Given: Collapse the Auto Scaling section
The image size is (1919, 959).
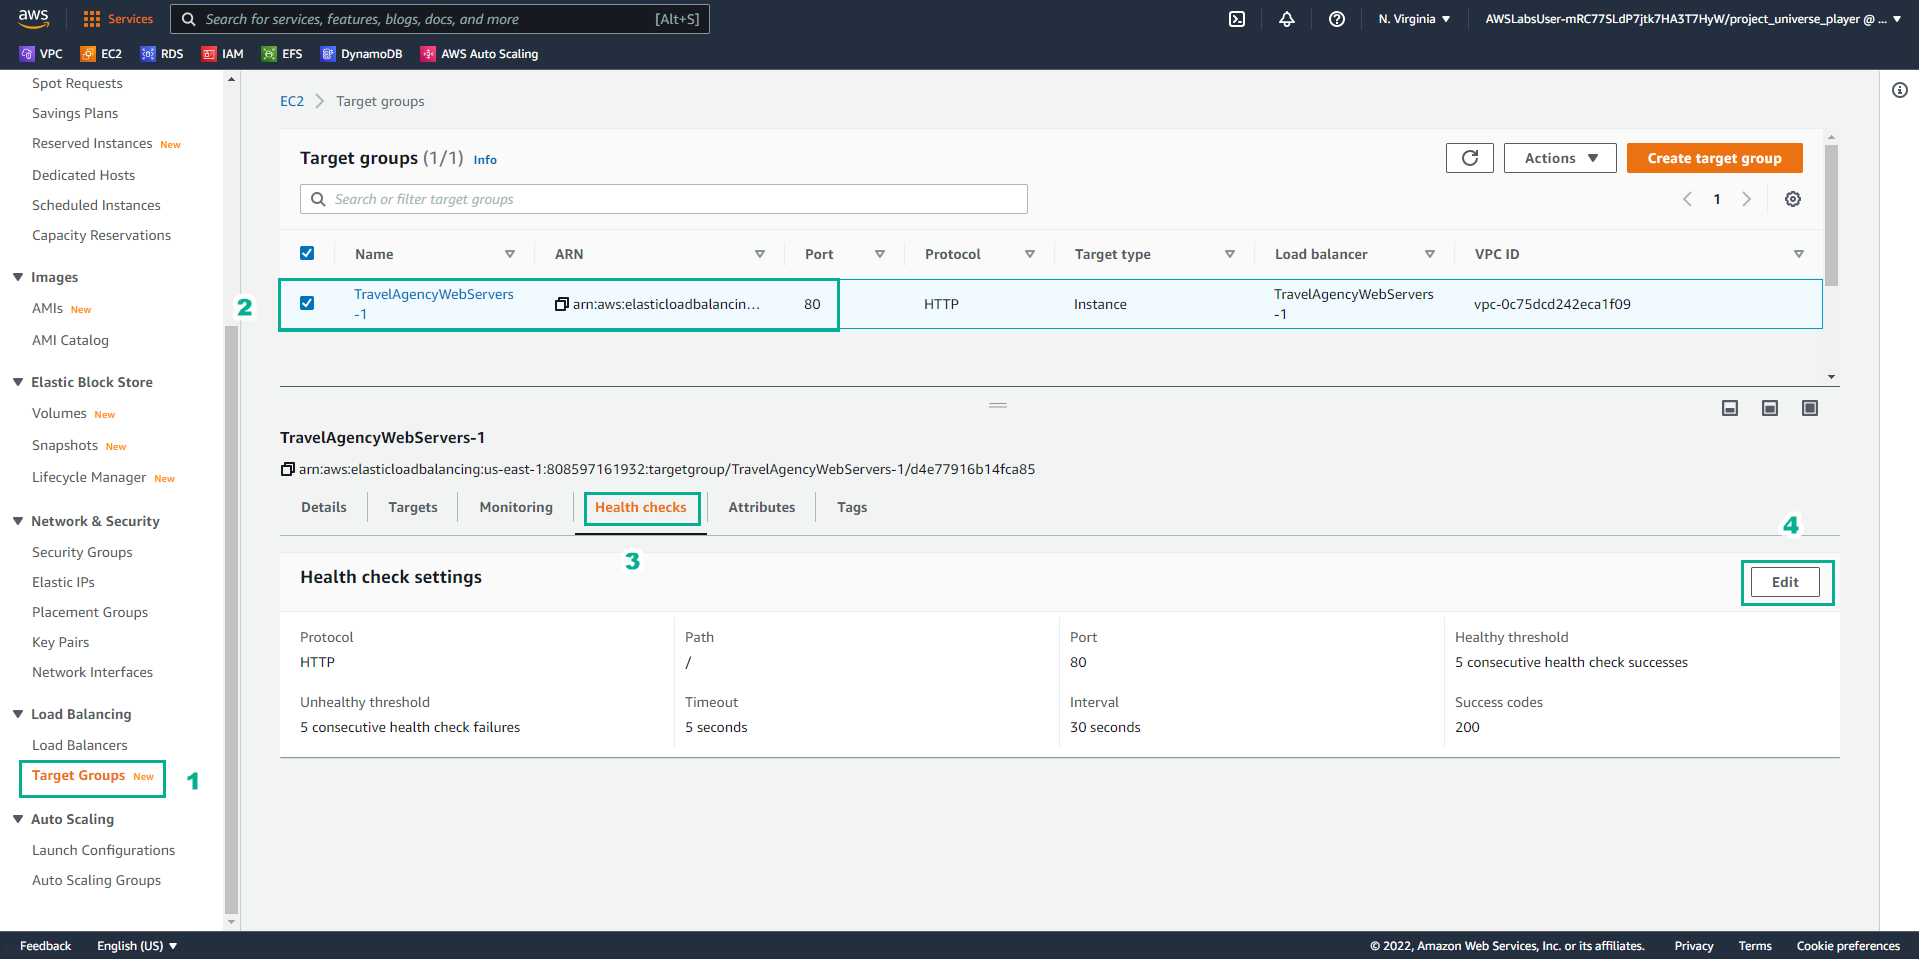Looking at the screenshot, I should pos(18,819).
